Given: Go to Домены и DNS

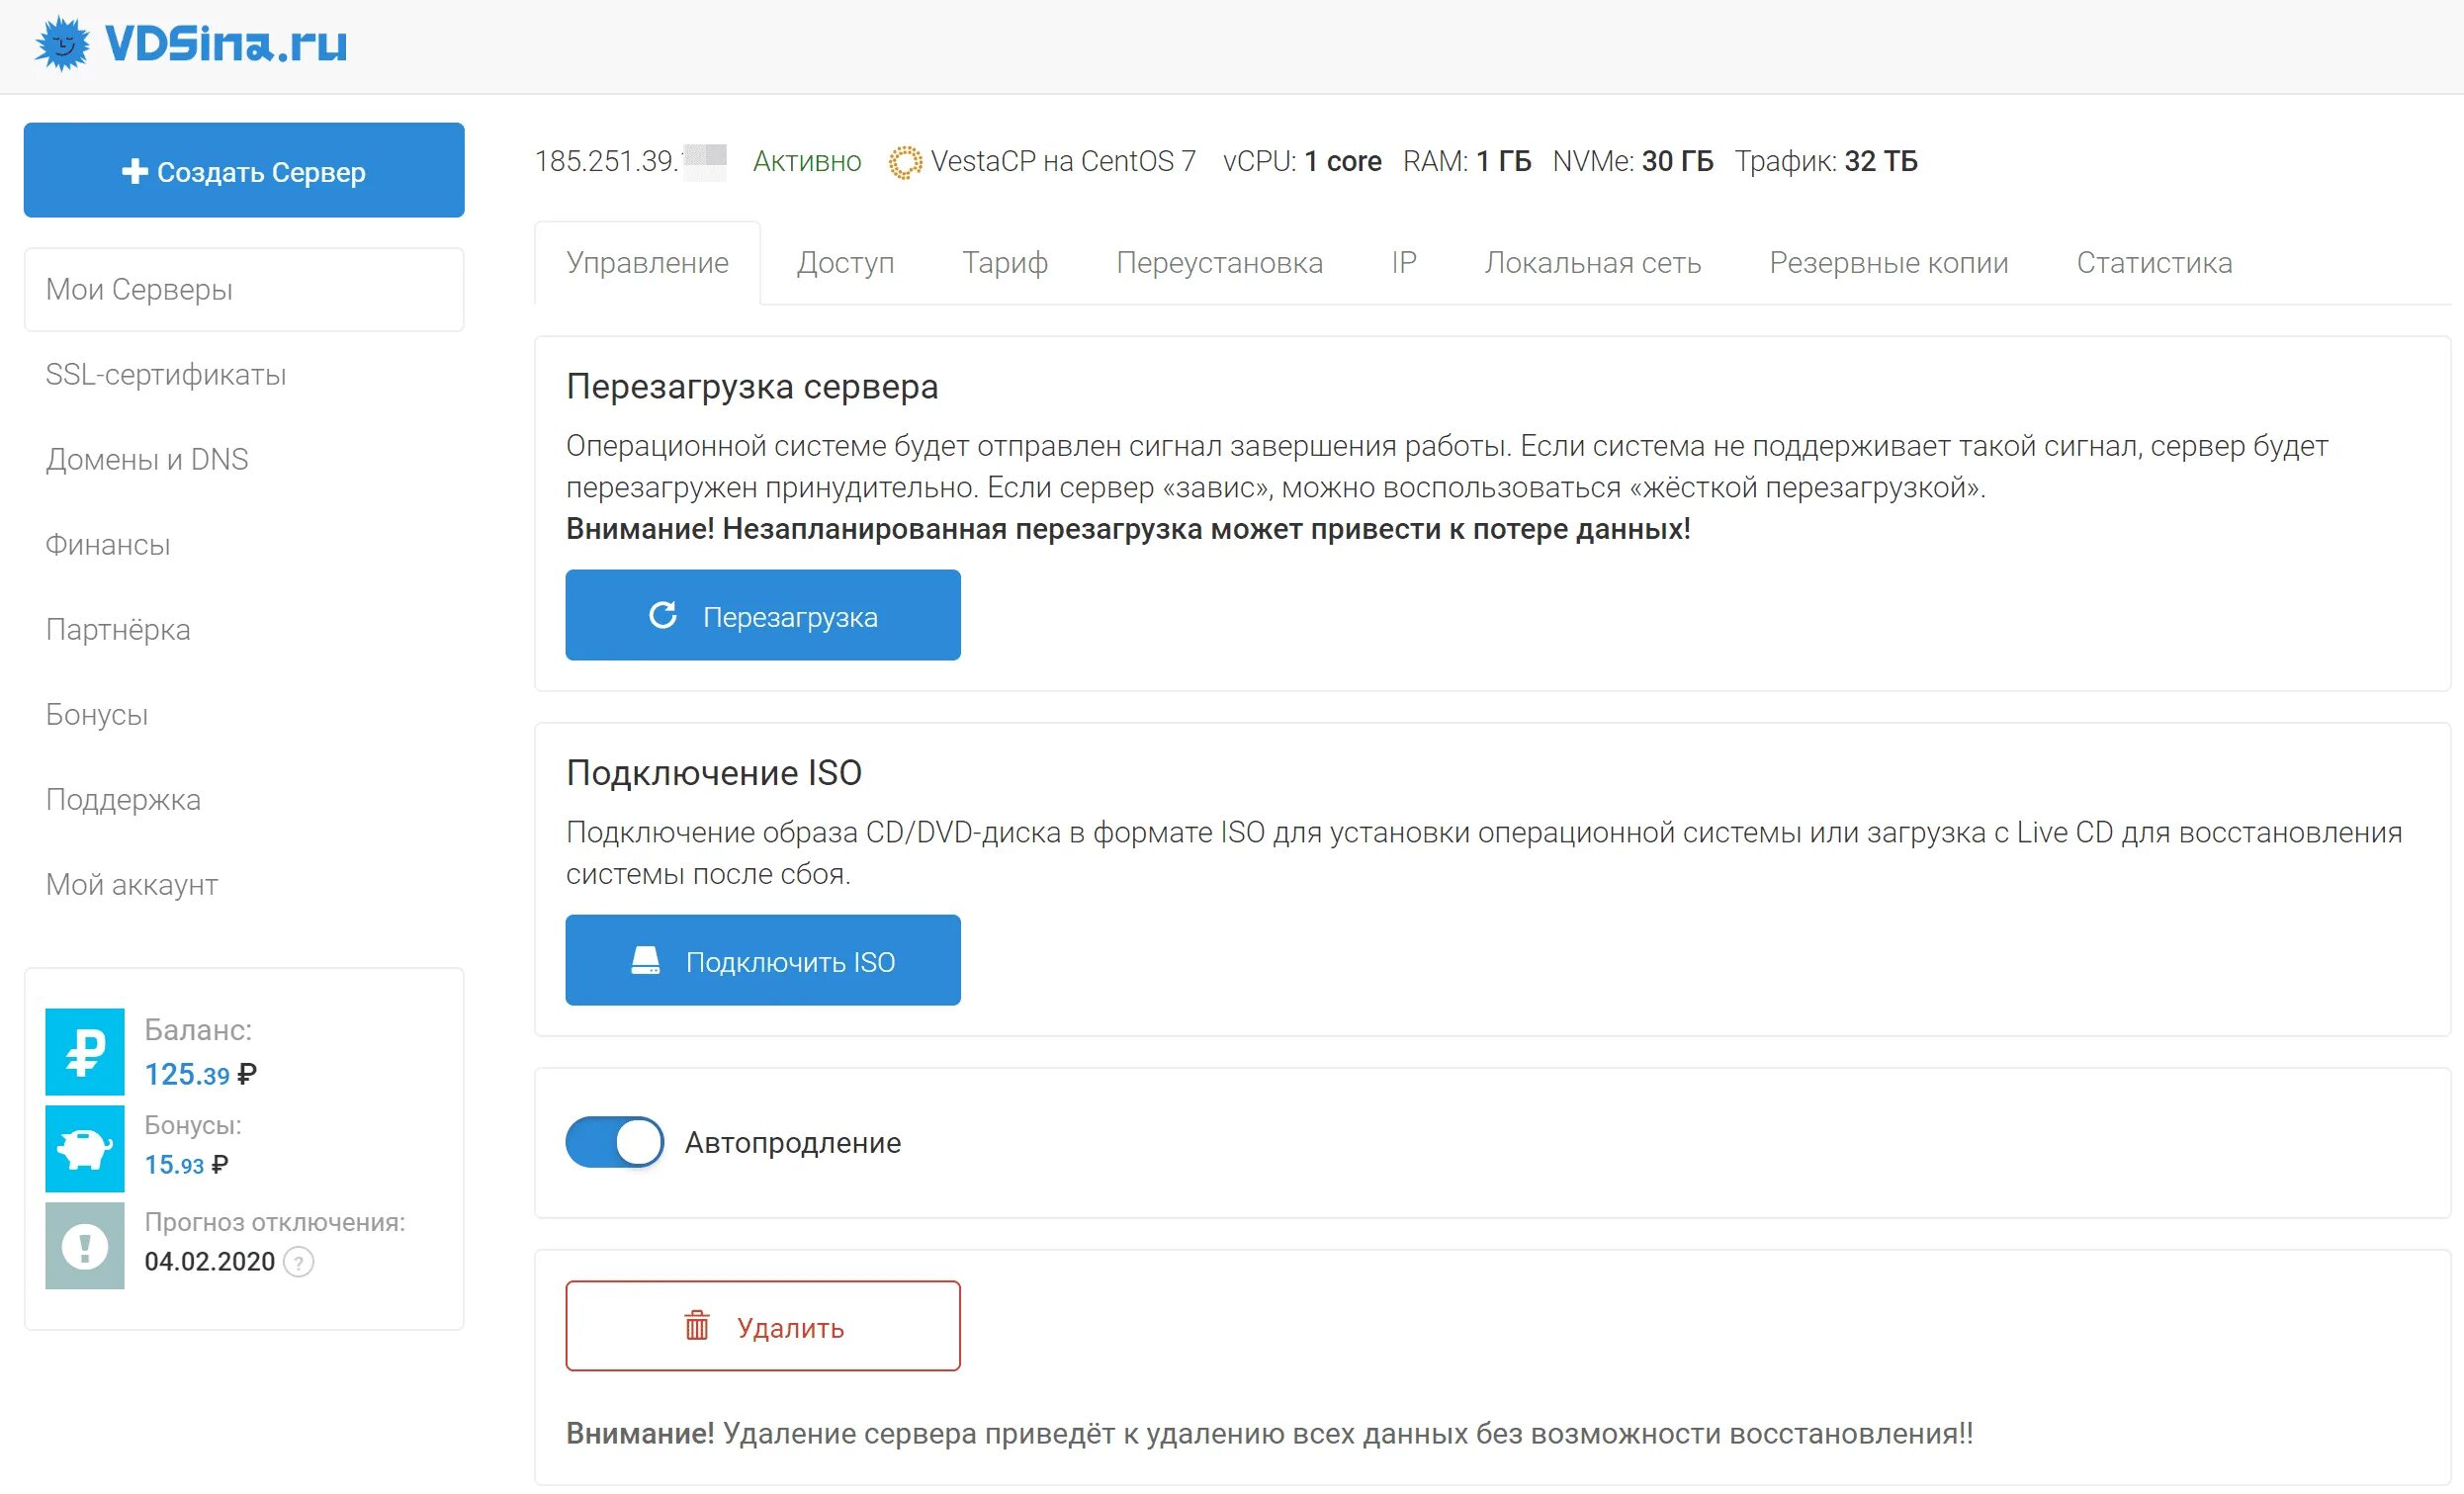Looking at the screenshot, I should (x=147, y=460).
